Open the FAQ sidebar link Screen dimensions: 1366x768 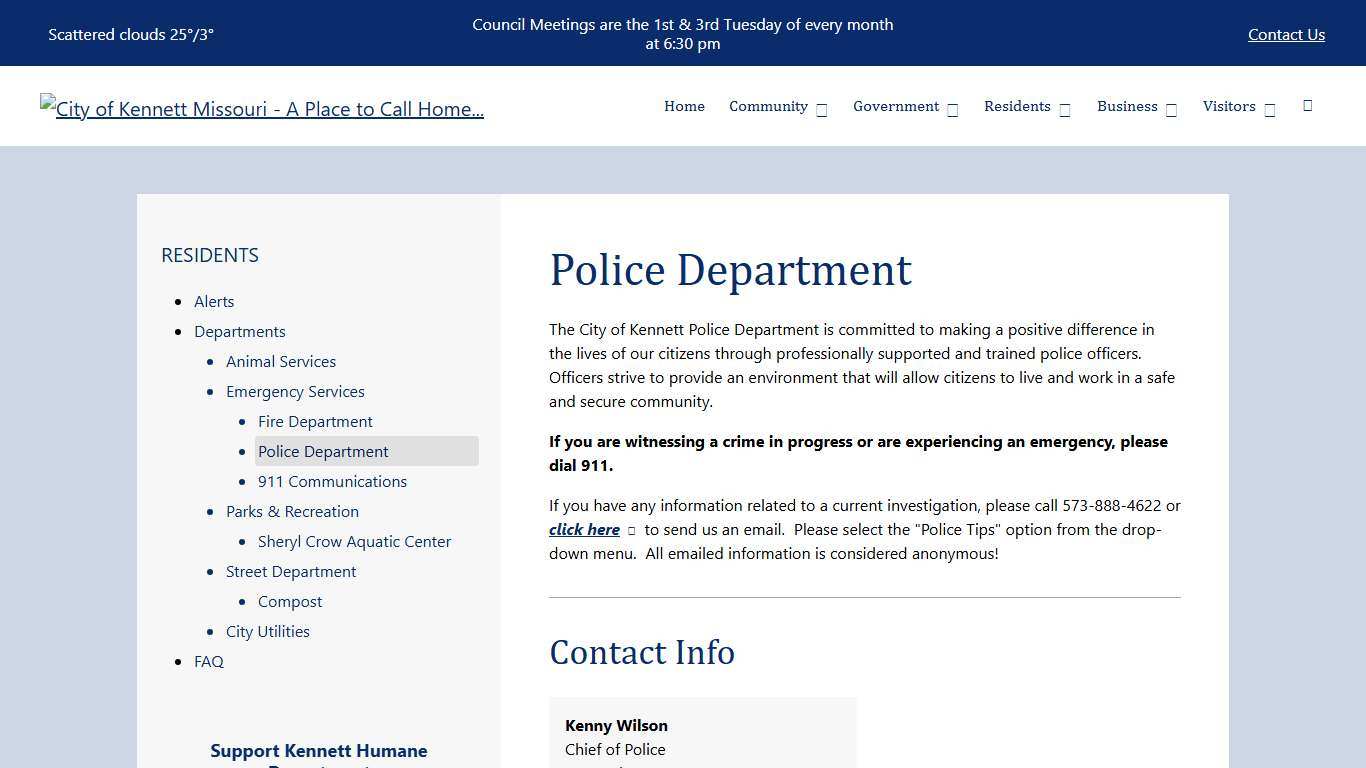tap(209, 661)
